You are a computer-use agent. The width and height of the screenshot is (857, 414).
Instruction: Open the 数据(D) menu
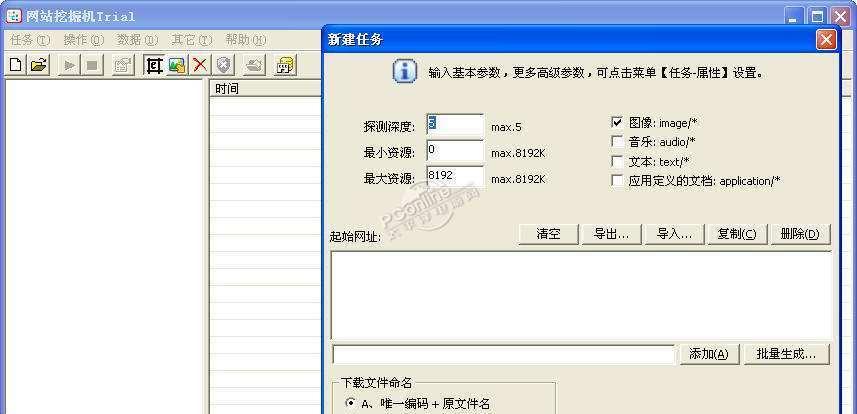pyautogui.click(x=137, y=40)
